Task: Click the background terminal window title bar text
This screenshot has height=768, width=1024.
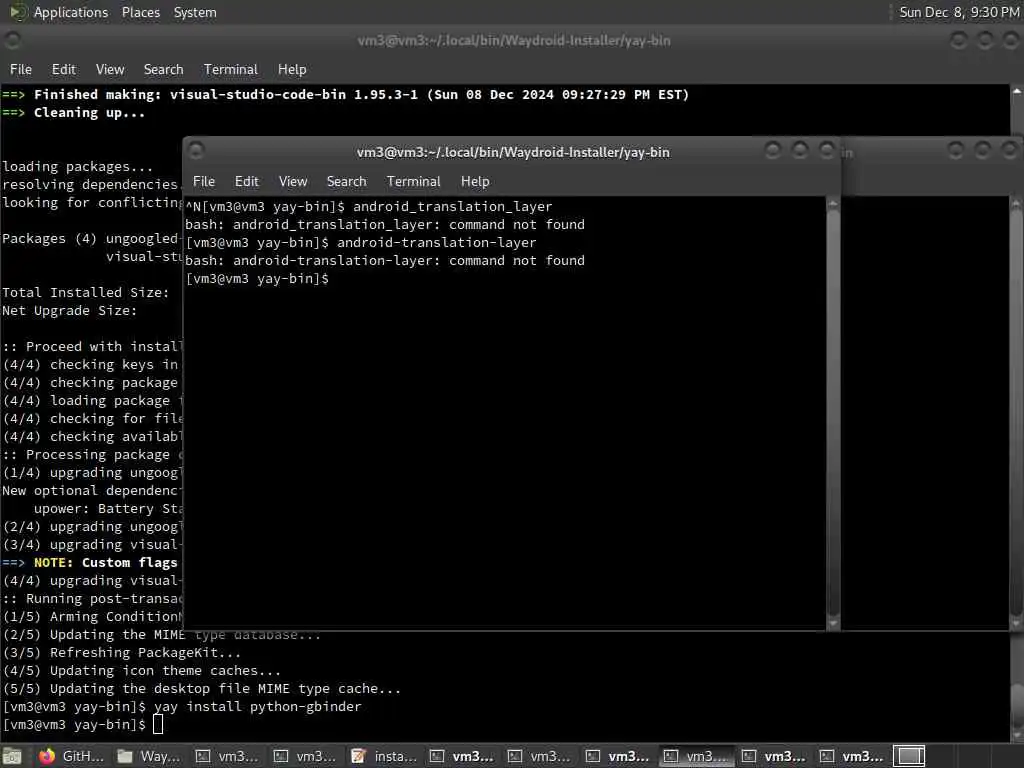Action: 513,40
